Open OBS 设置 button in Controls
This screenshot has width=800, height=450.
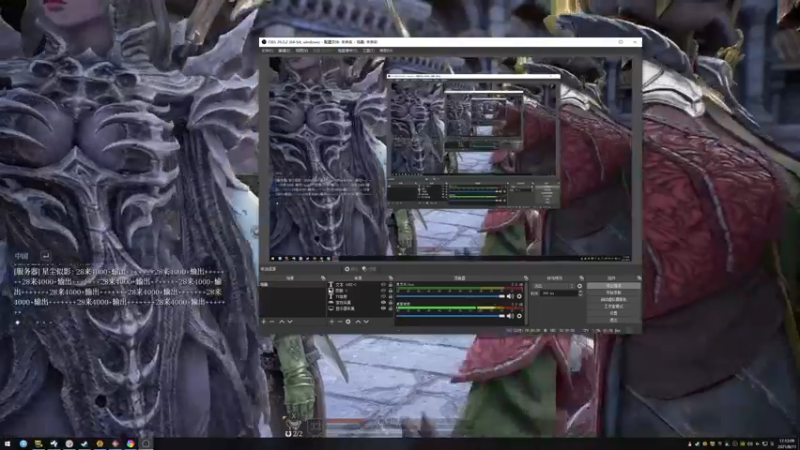pyautogui.click(x=613, y=313)
